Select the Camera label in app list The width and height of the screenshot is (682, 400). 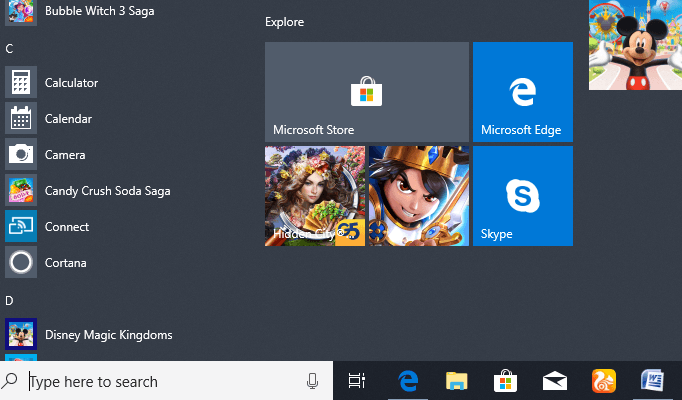pyautogui.click(x=65, y=155)
